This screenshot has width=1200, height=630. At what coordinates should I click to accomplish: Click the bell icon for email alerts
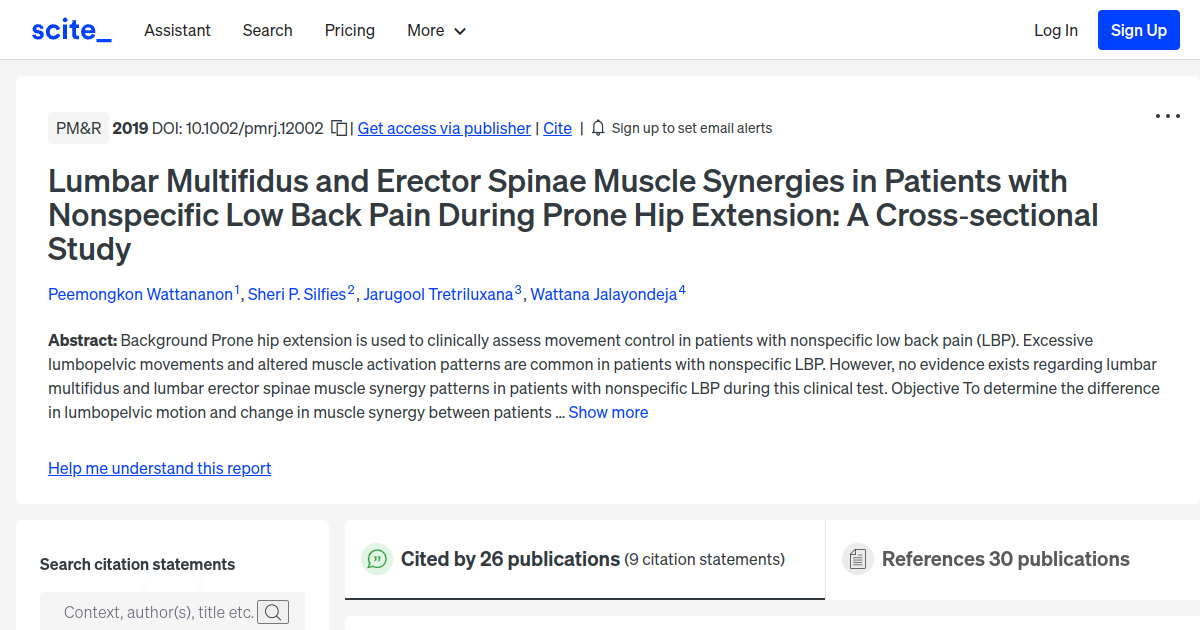[597, 128]
